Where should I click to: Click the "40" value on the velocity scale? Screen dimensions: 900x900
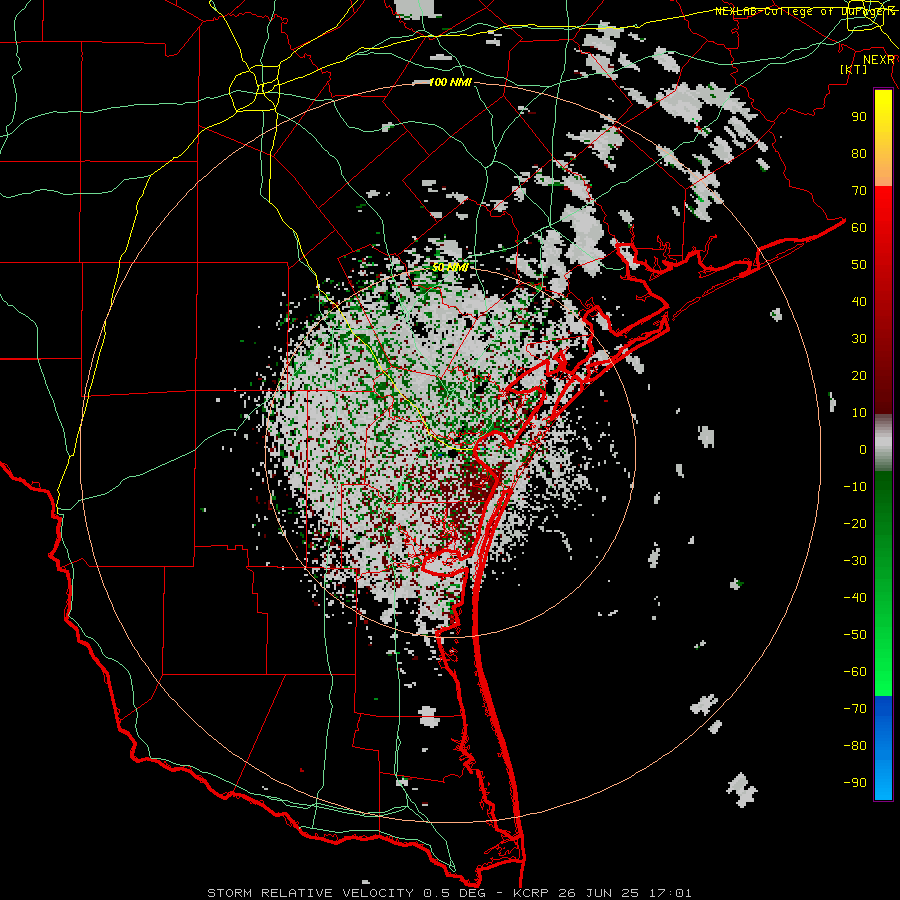pyautogui.click(x=859, y=302)
